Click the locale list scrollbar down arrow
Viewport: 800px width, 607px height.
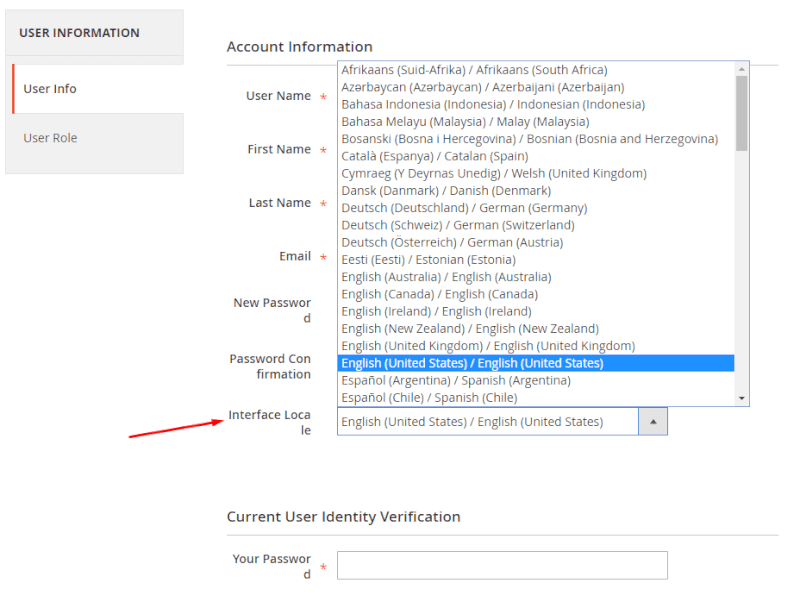739,398
